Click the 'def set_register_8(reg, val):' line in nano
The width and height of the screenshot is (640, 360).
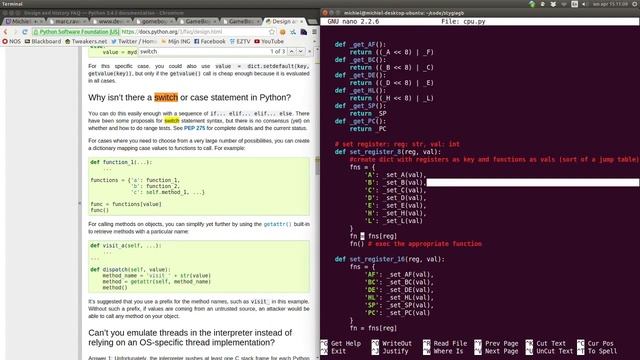pyautogui.click(x=388, y=152)
